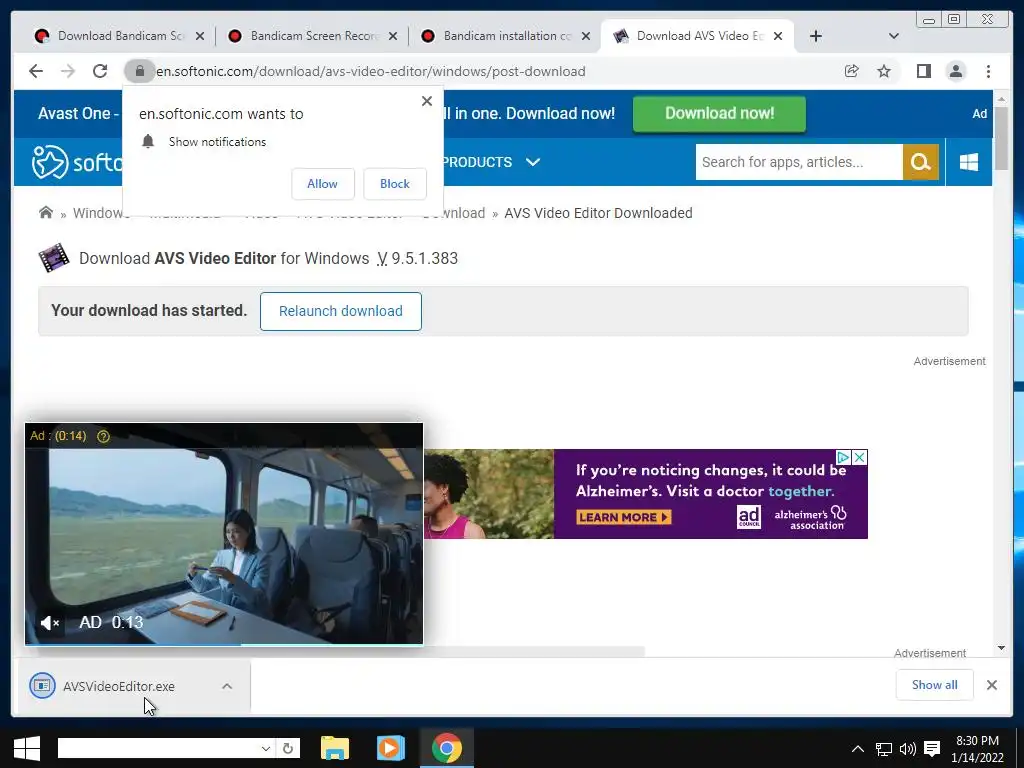Click Chrome icon in taskbar
1024x768 pixels.
click(447, 748)
